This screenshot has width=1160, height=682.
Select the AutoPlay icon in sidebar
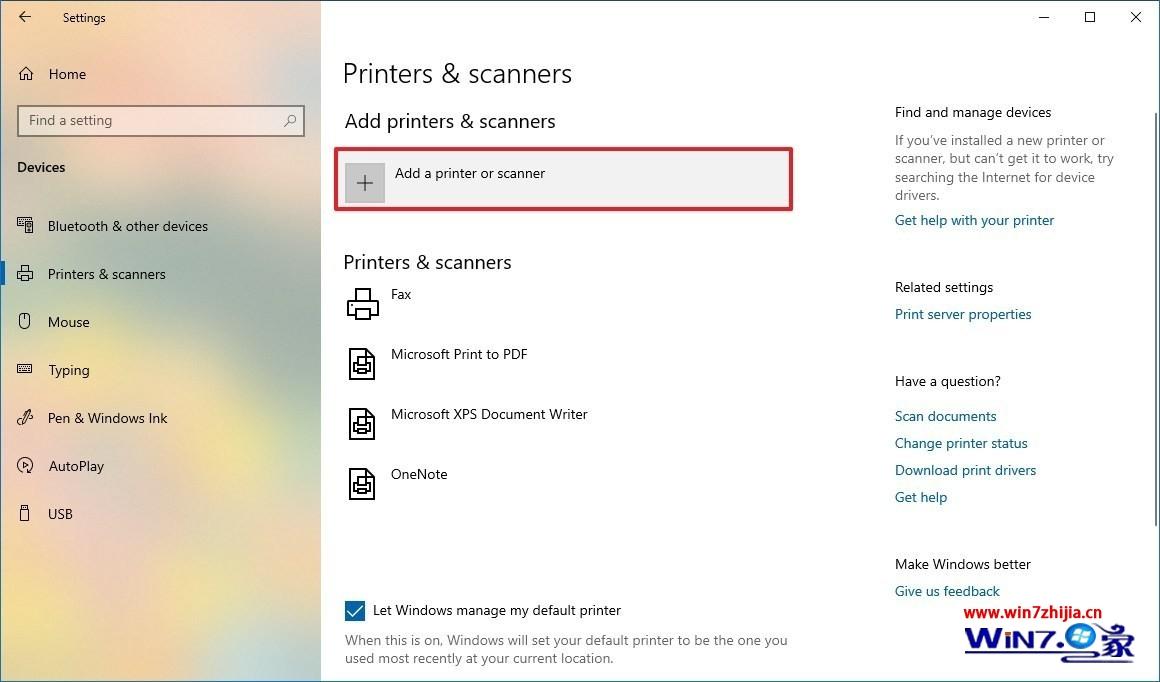pos(25,465)
